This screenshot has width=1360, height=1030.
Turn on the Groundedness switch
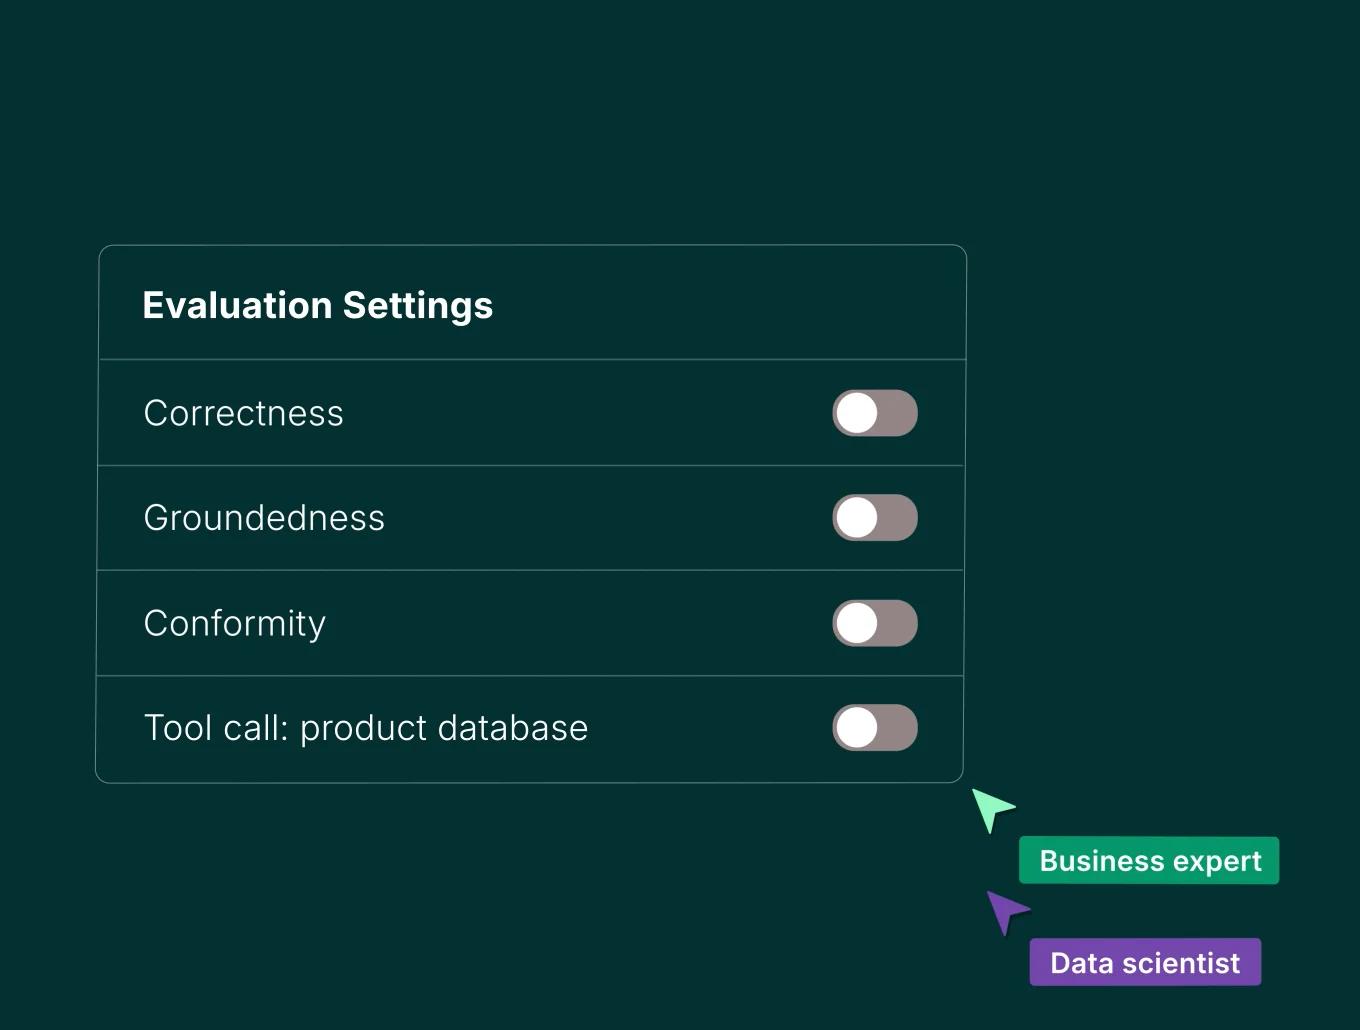[x=875, y=518]
